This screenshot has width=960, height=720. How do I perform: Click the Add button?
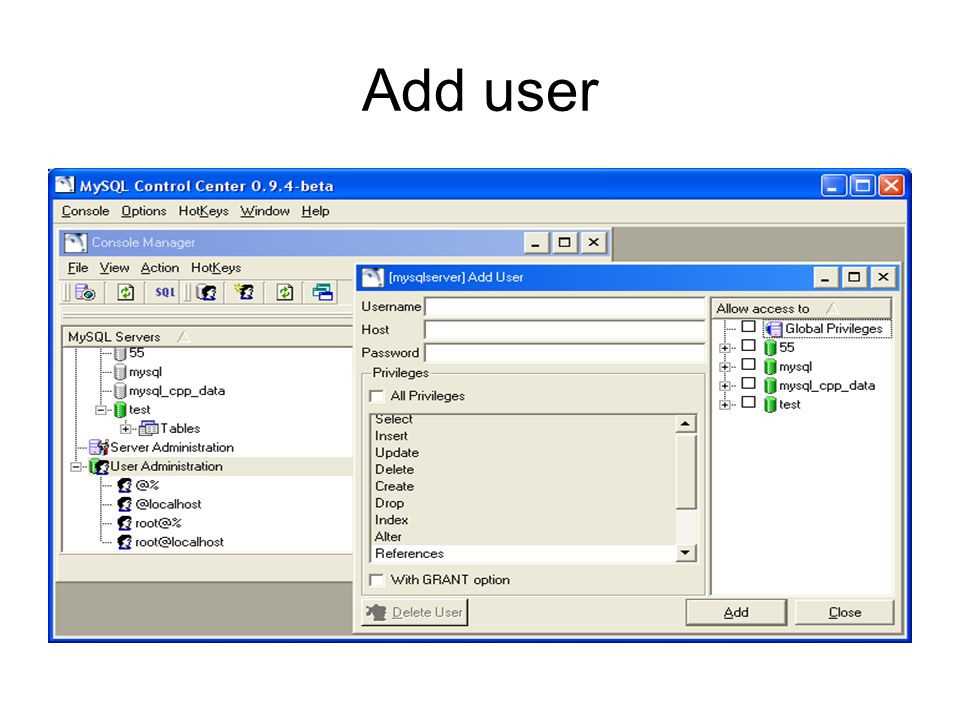click(736, 612)
